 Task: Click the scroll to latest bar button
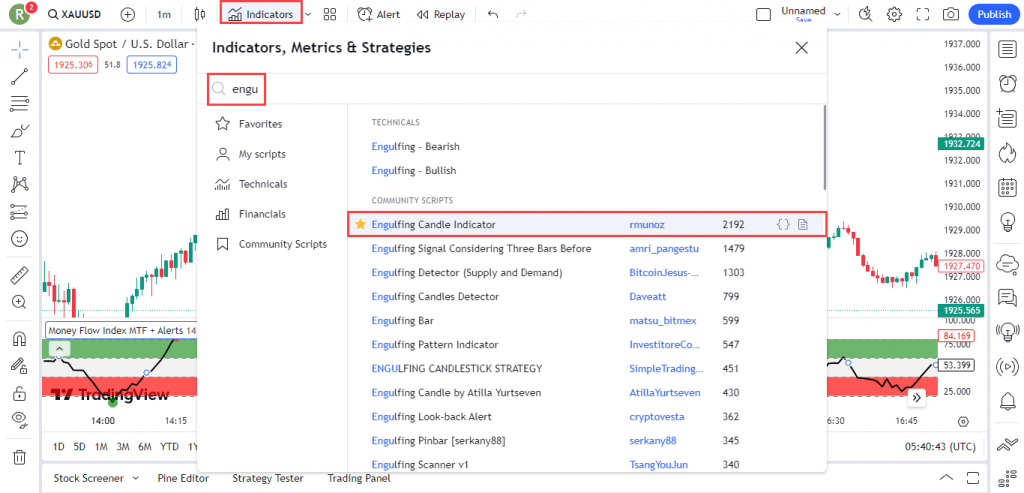[x=917, y=397]
